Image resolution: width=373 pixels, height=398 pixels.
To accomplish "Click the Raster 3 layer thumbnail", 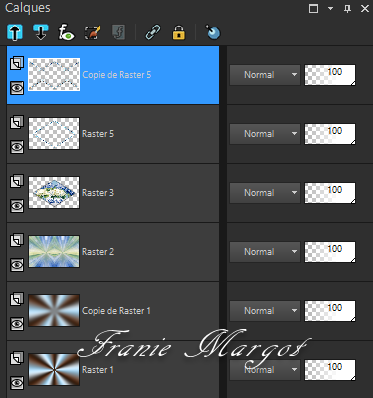I will (x=54, y=193).
